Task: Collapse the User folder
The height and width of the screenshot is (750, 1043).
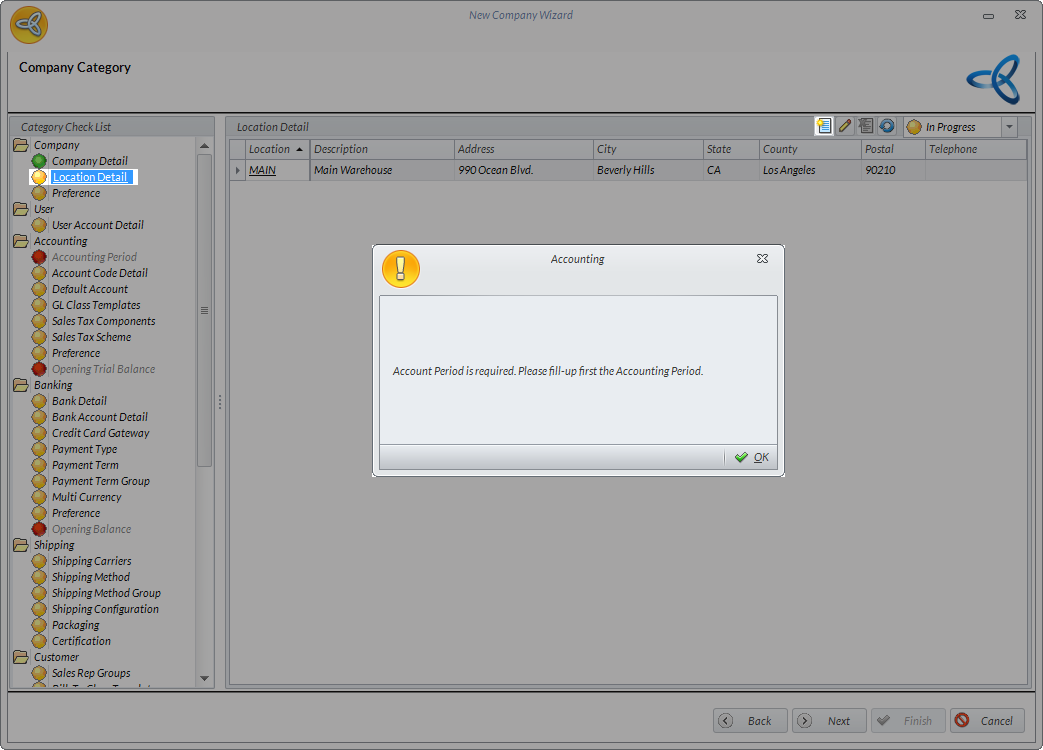Action: click(x=21, y=209)
